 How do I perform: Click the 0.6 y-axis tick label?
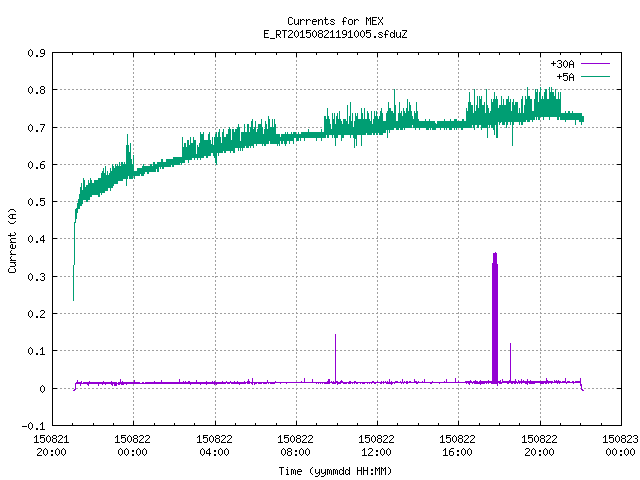pyautogui.click(x=36, y=165)
